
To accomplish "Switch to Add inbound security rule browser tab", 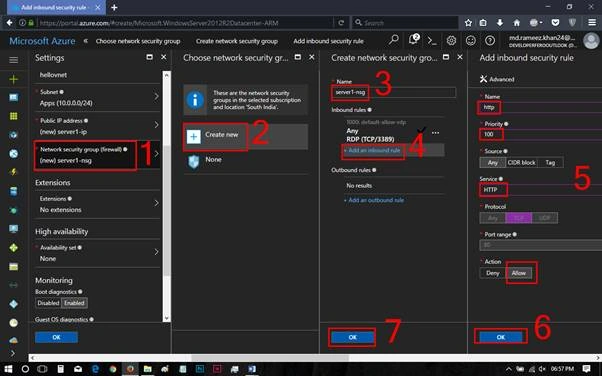I will pyautogui.click(x=55, y=7).
